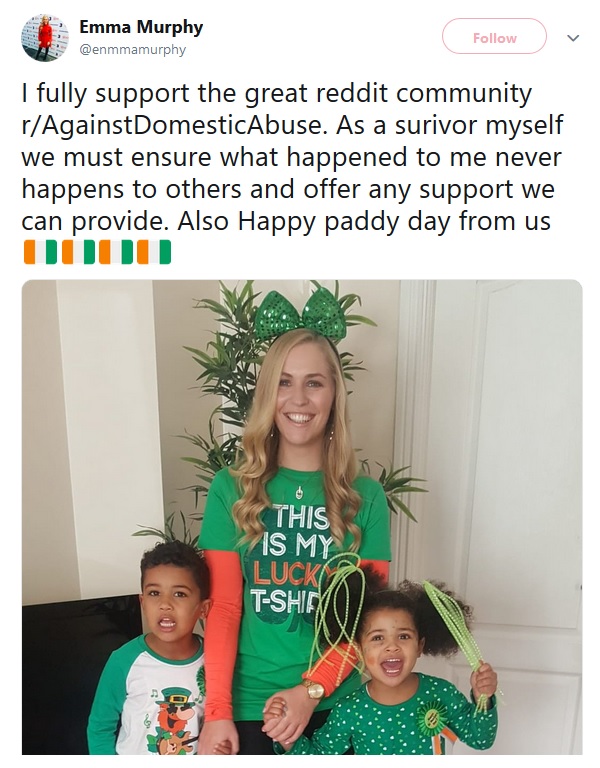Click the Emma Murphy display name

(x=141, y=27)
